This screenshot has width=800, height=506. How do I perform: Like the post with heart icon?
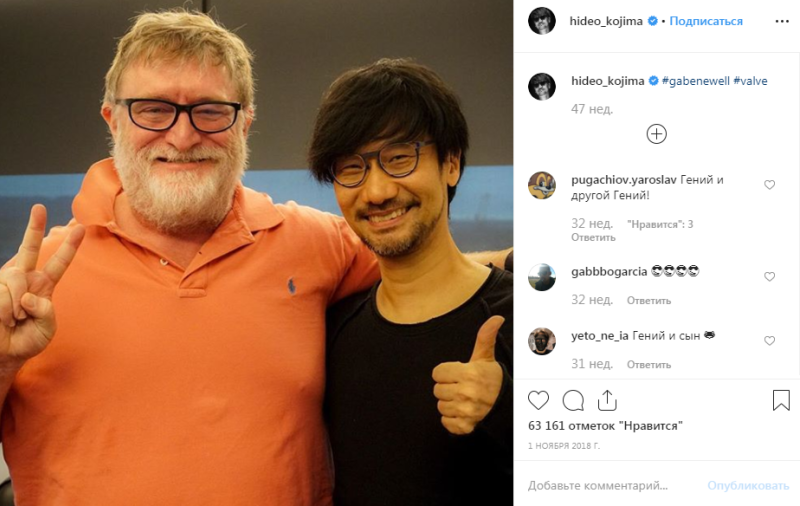(538, 400)
